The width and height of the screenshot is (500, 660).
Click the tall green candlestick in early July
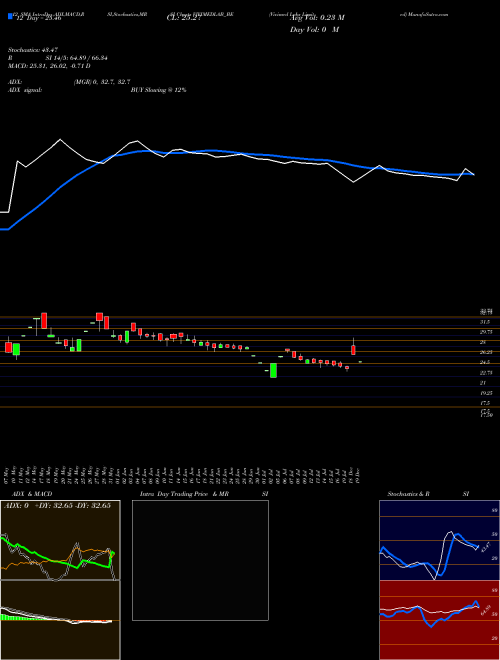[x=274, y=370]
